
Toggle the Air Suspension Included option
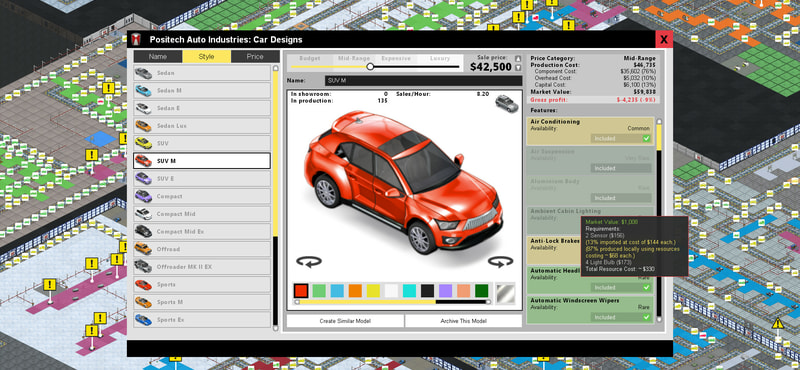tap(621, 168)
